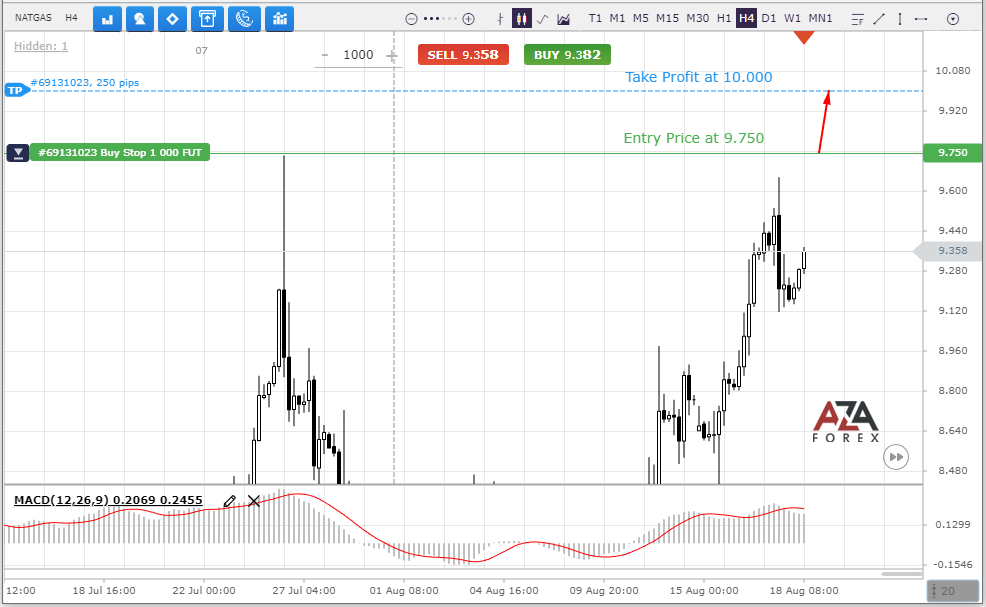The image size is (986, 607).
Task: Increase order volume with plus button
Action: point(392,56)
